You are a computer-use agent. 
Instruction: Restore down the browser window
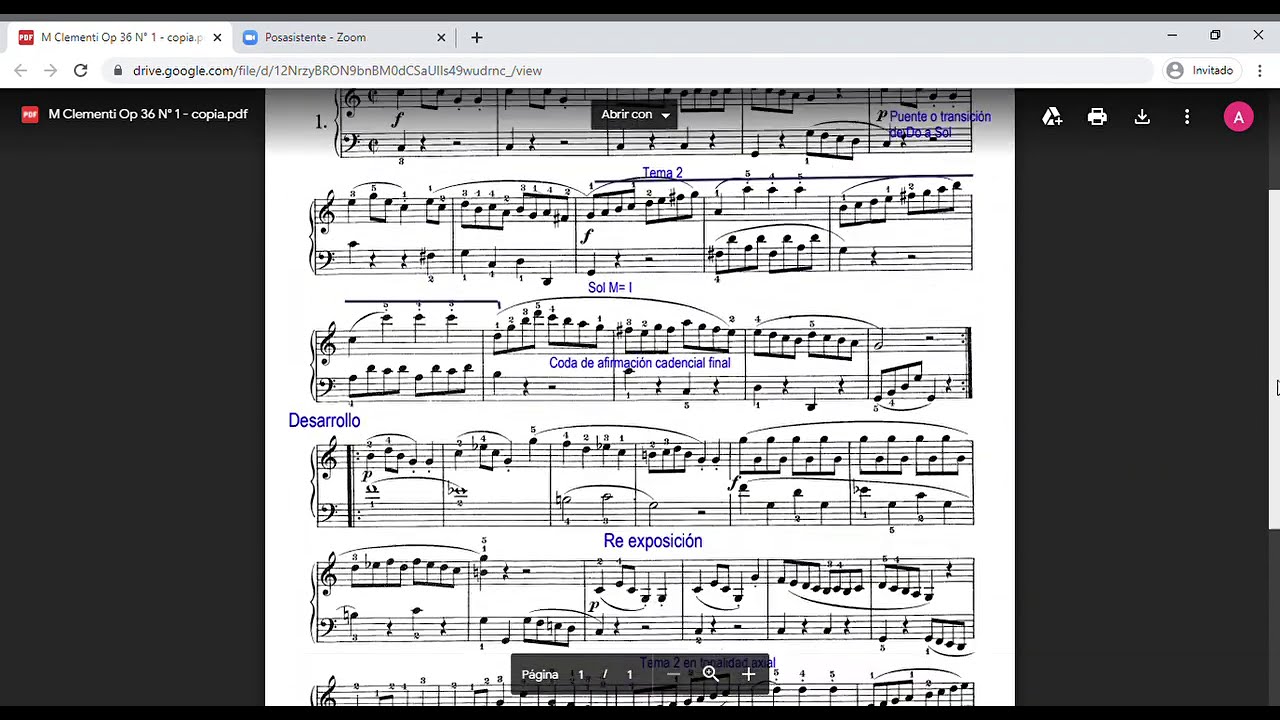(x=1215, y=35)
